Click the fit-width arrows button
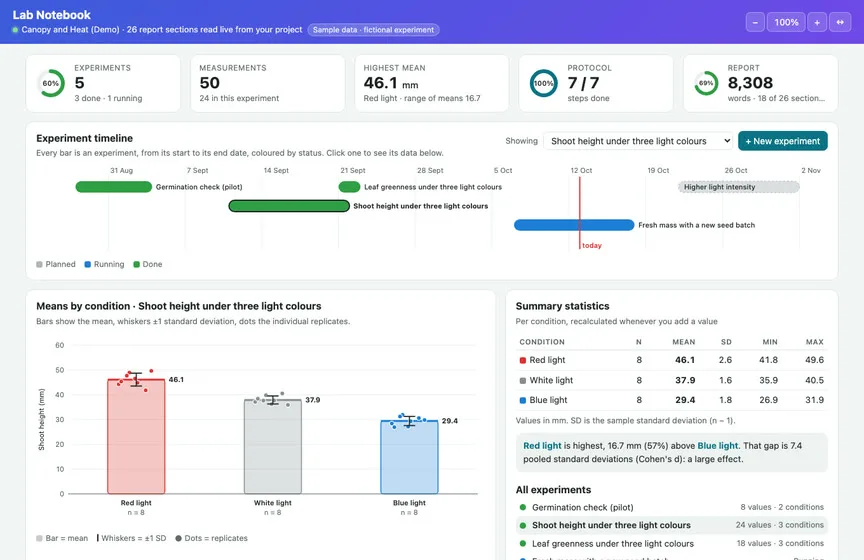Screen dimensions: 864x560 pyautogui.click(x=840, y=22)
